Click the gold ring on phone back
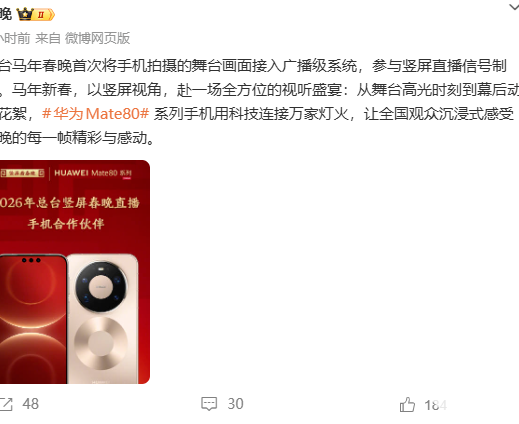 coord(101,343)
